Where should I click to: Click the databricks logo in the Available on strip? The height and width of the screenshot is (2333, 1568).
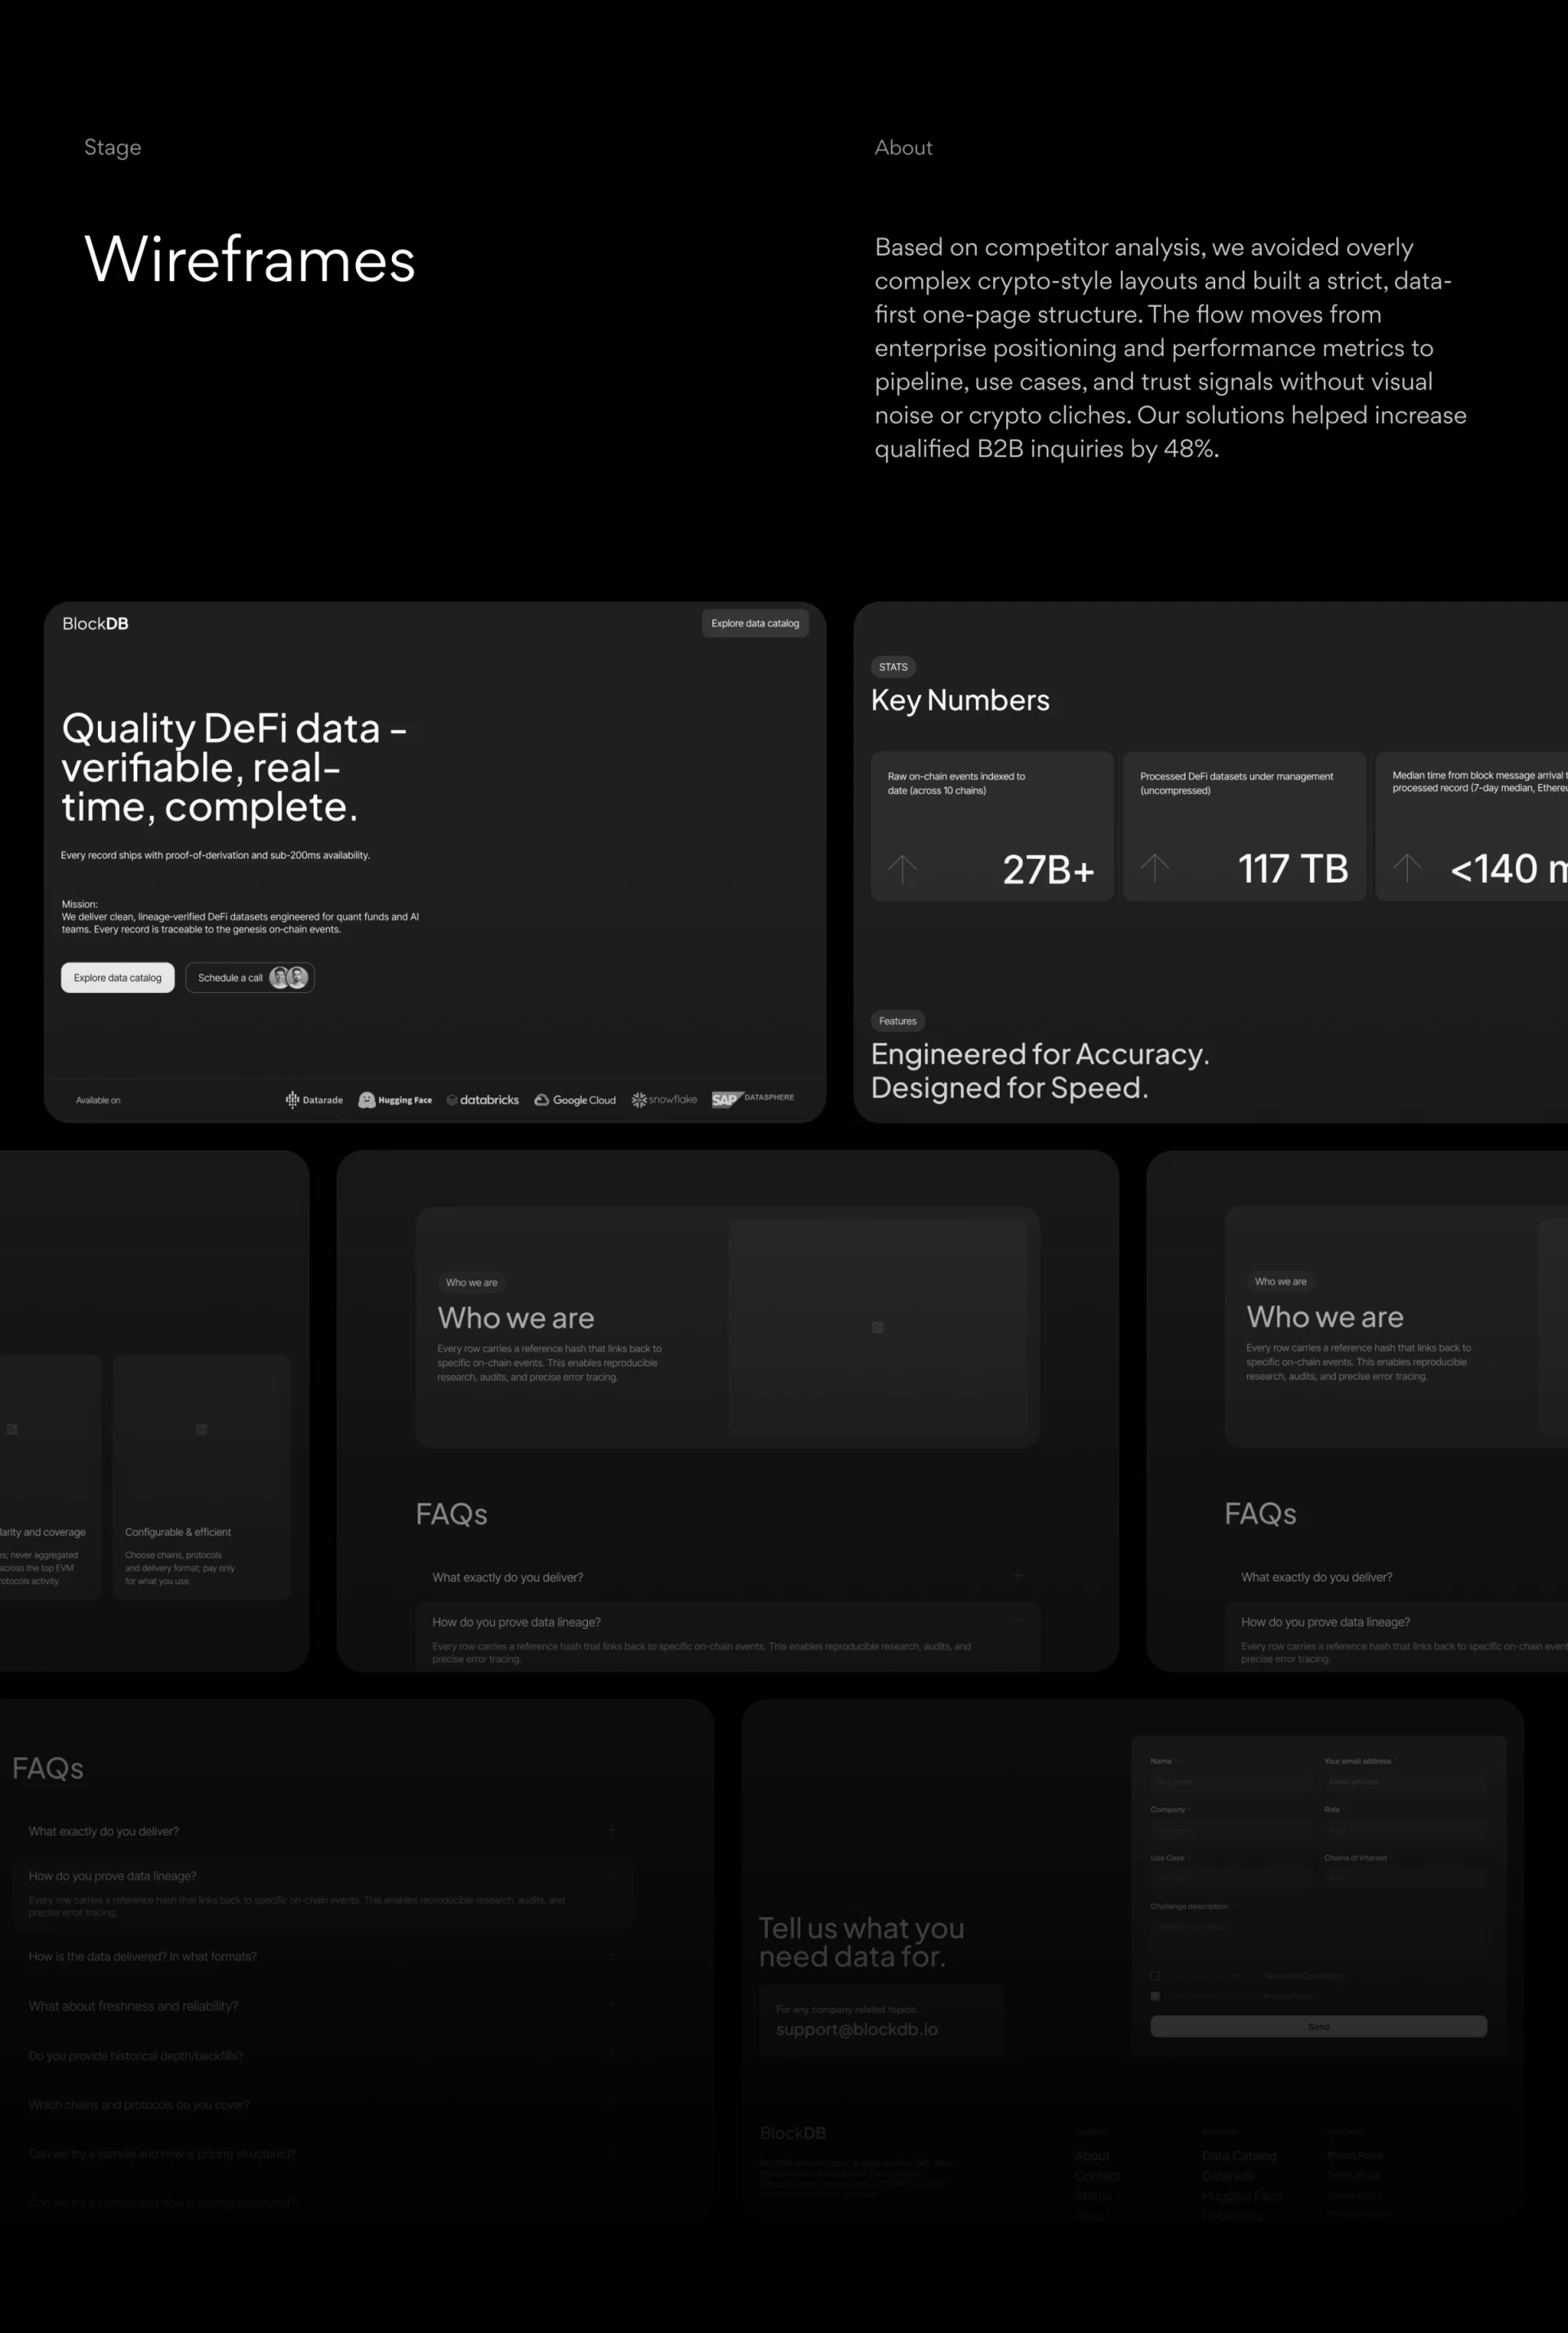tap(483, 1100)
